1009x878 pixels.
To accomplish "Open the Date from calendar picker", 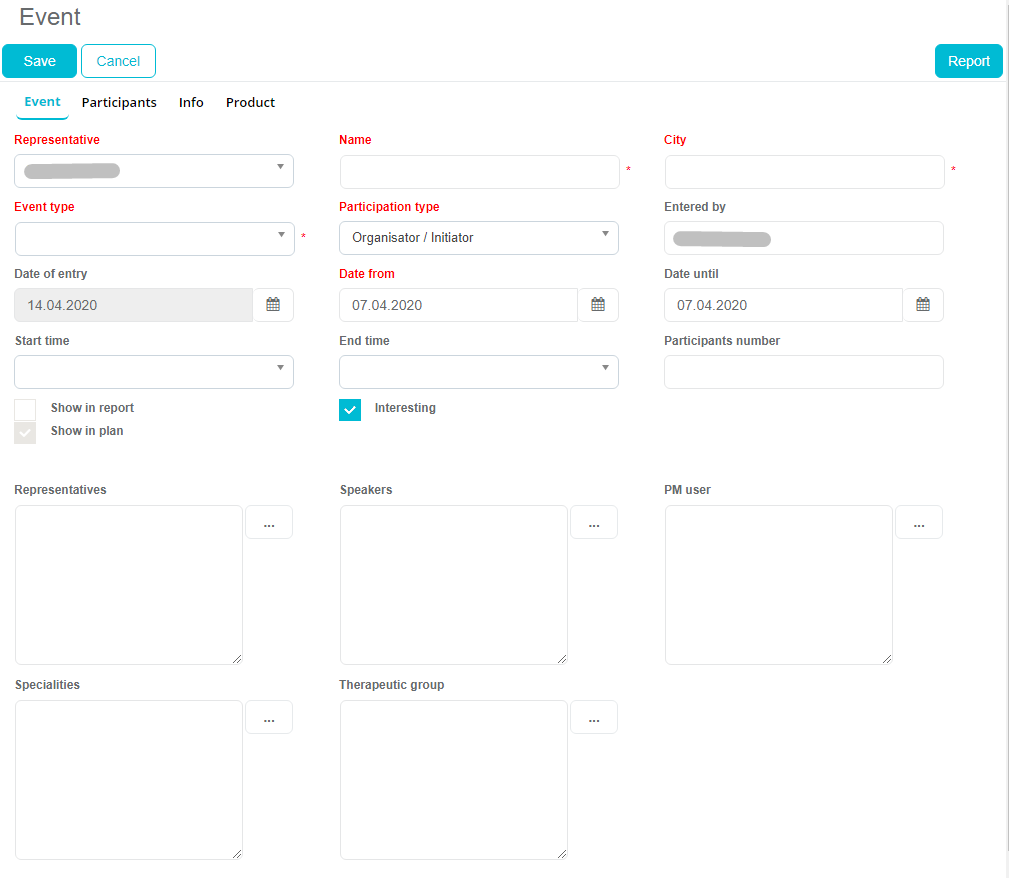I will click(598, 305).
